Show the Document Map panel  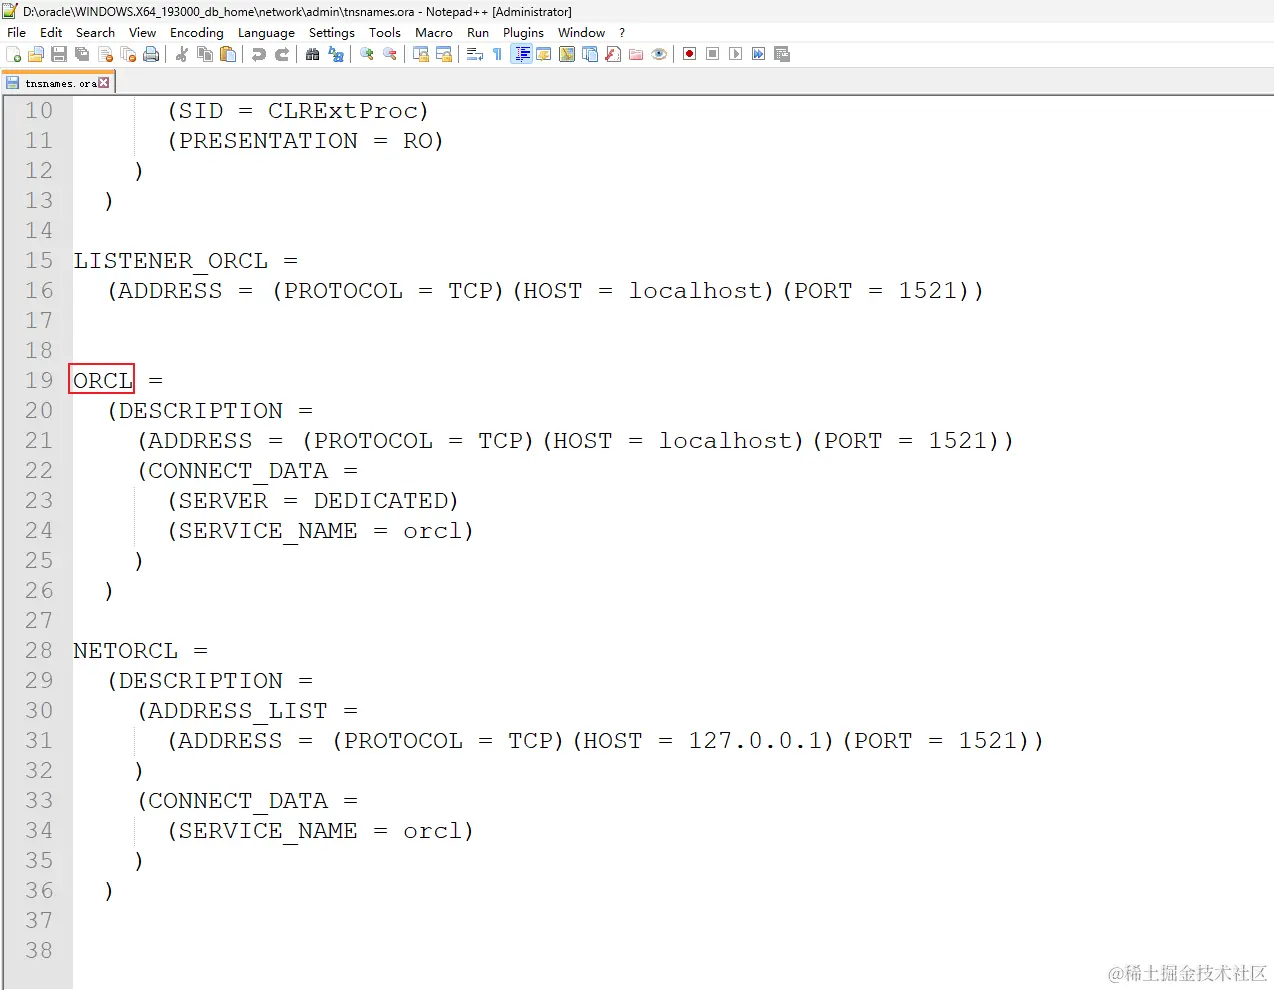567,54
